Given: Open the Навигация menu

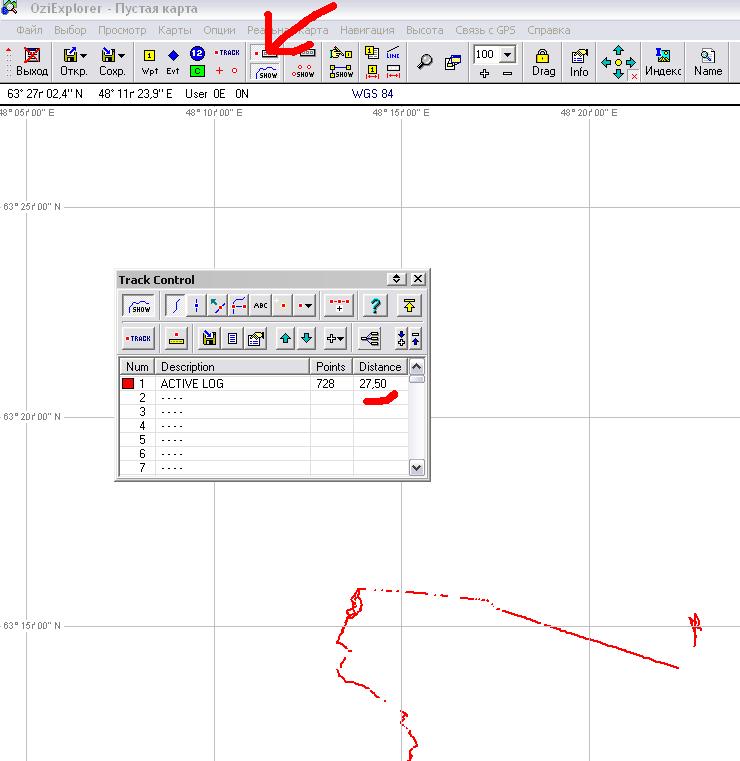Looking at the screenshot, I should [x=367, y=30].
